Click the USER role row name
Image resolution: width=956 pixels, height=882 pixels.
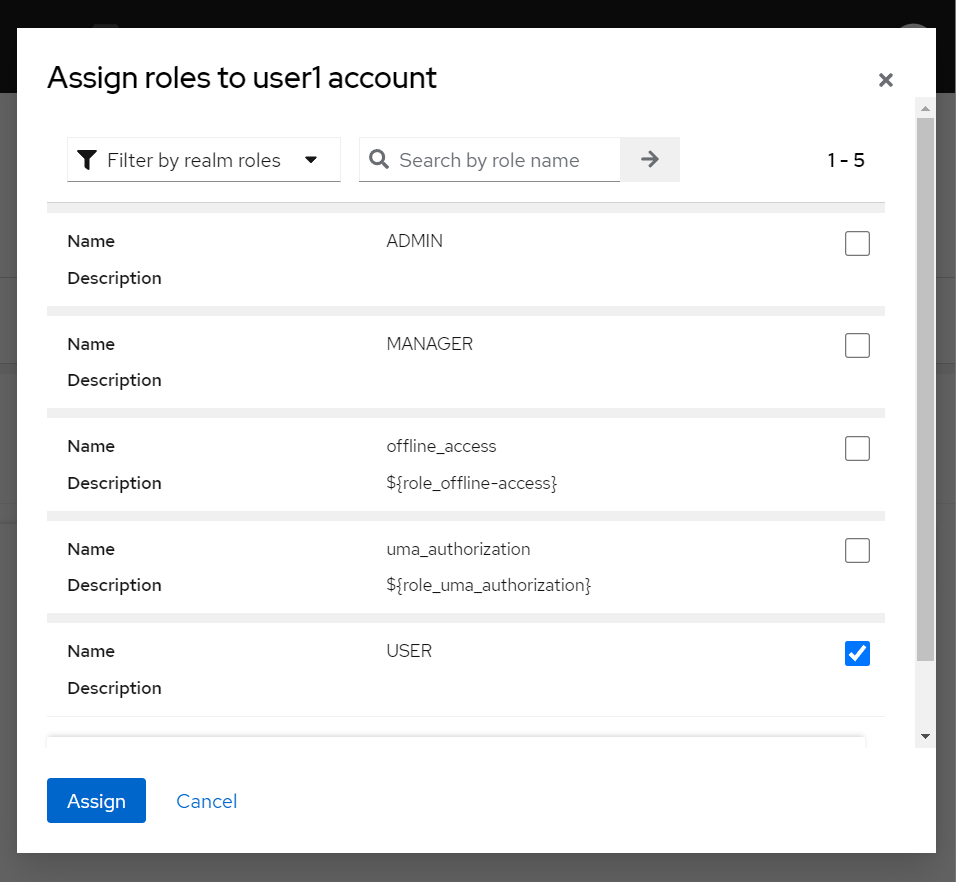tap(409, 651)
